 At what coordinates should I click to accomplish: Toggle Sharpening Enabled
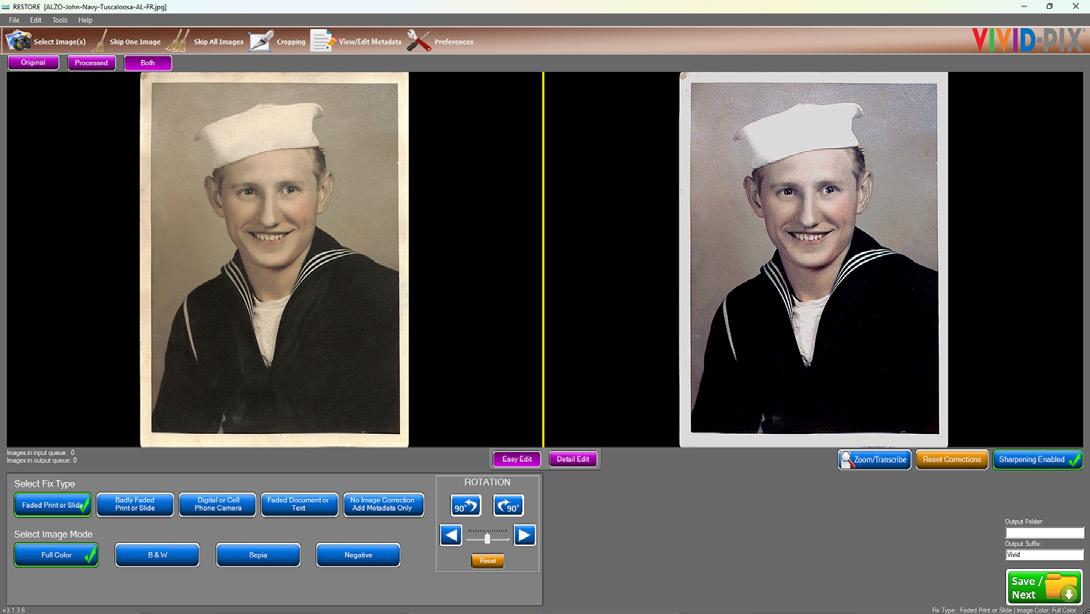pos(1038,460)
